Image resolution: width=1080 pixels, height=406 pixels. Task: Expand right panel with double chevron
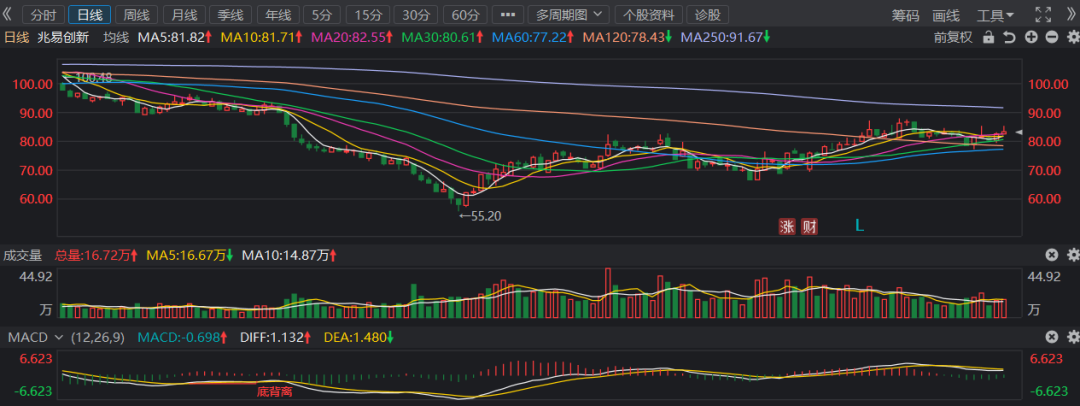point(1071,15)
